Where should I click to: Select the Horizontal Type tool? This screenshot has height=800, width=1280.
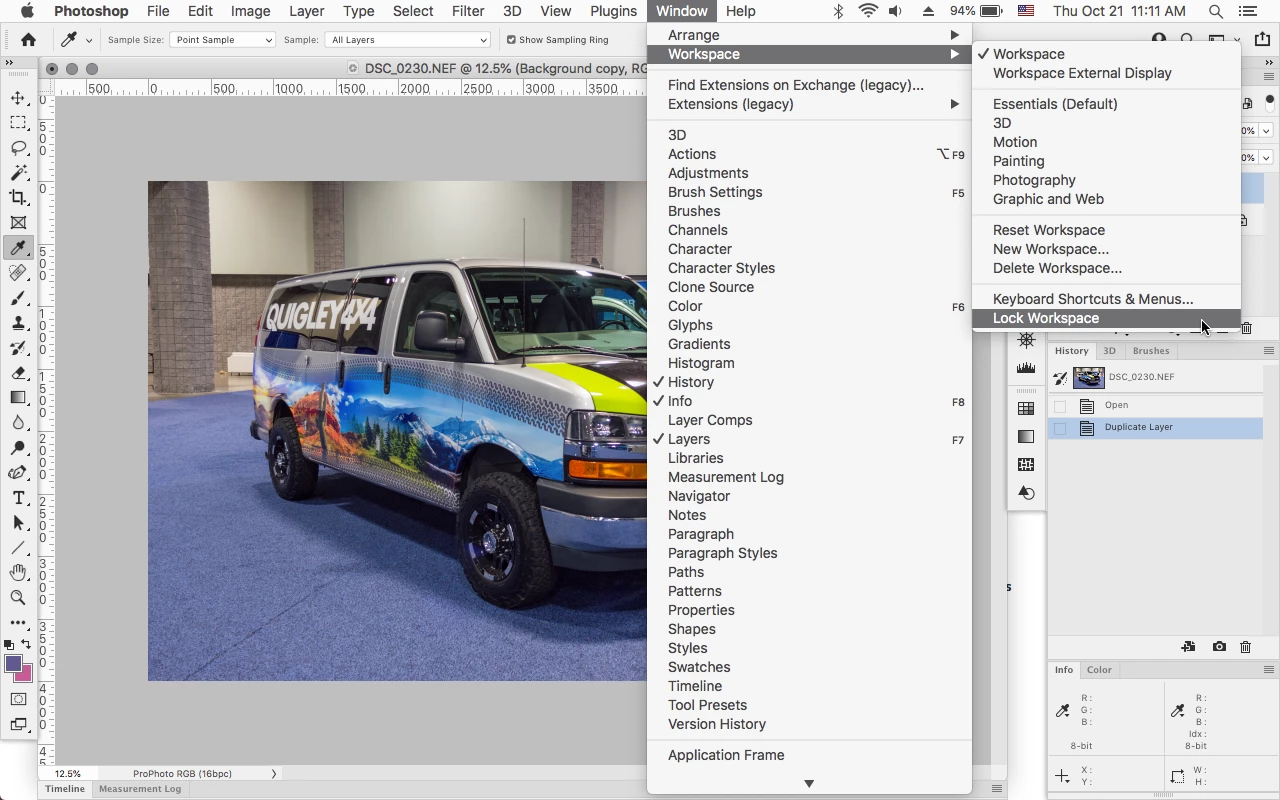coord(18,498)
